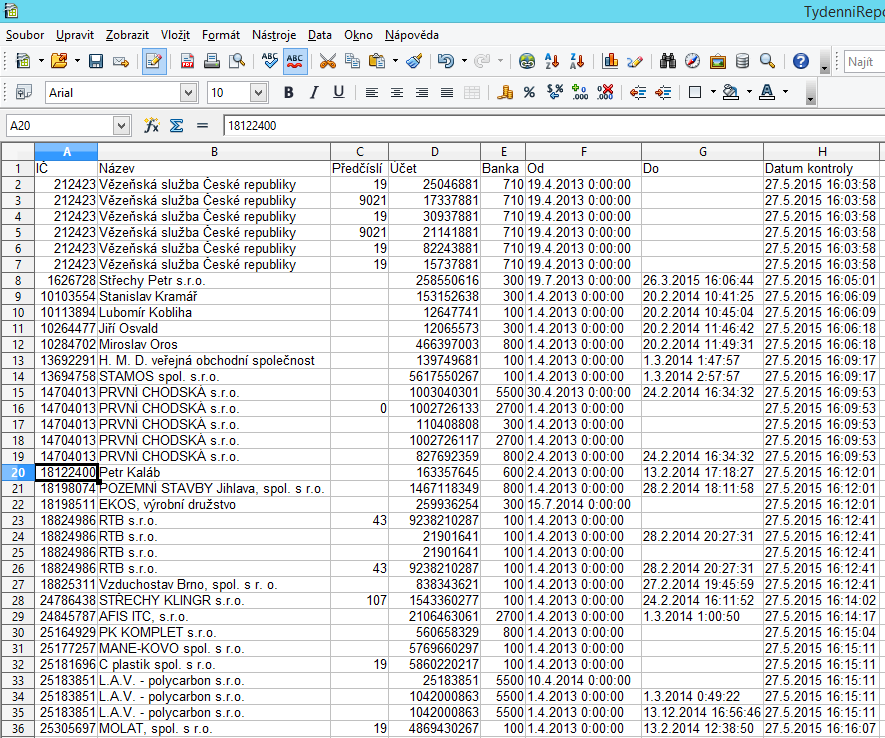Save the document with the floppy icon
The width and height of the screenshot is (885, 738).
(x=96, y=60)
